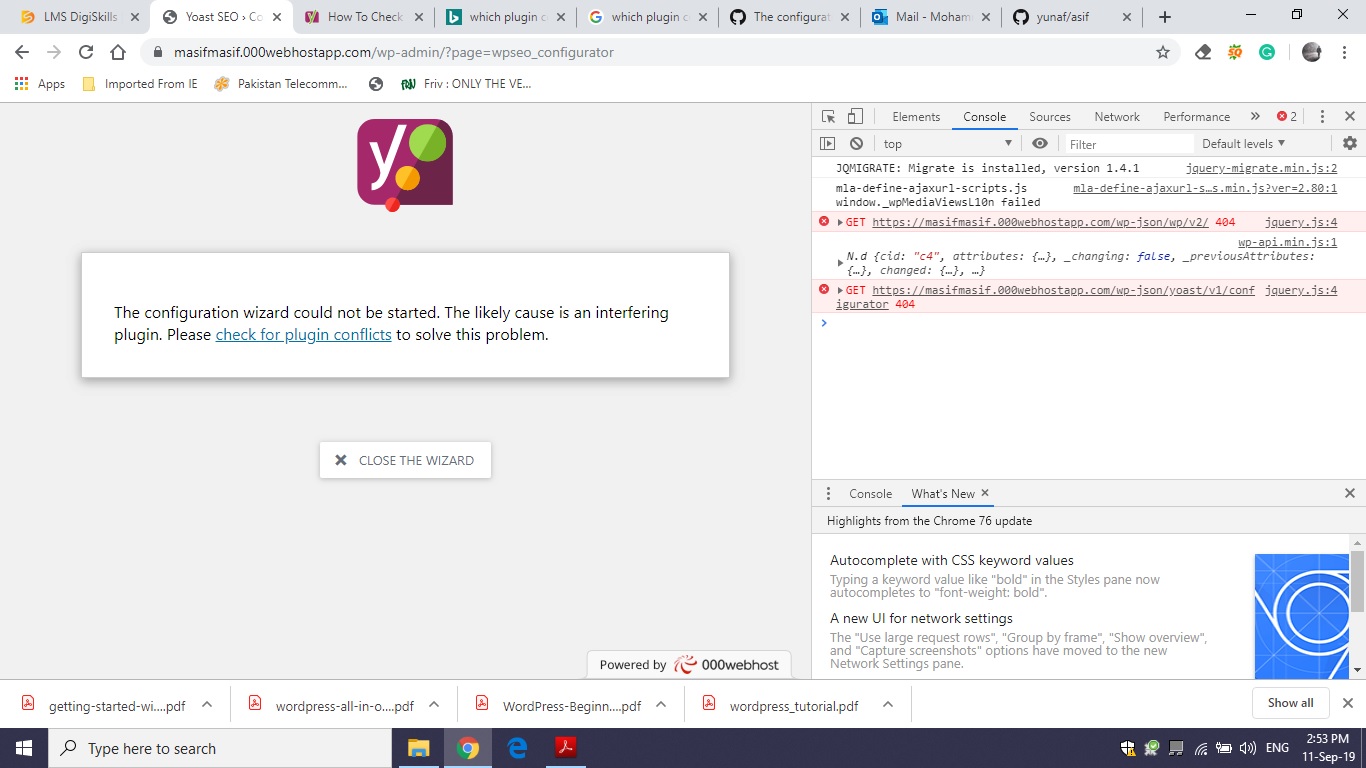Go back with the browser back arrow
Image resolution: width=1366 pixels, height=768 pixels.
(x=22, y=52)
